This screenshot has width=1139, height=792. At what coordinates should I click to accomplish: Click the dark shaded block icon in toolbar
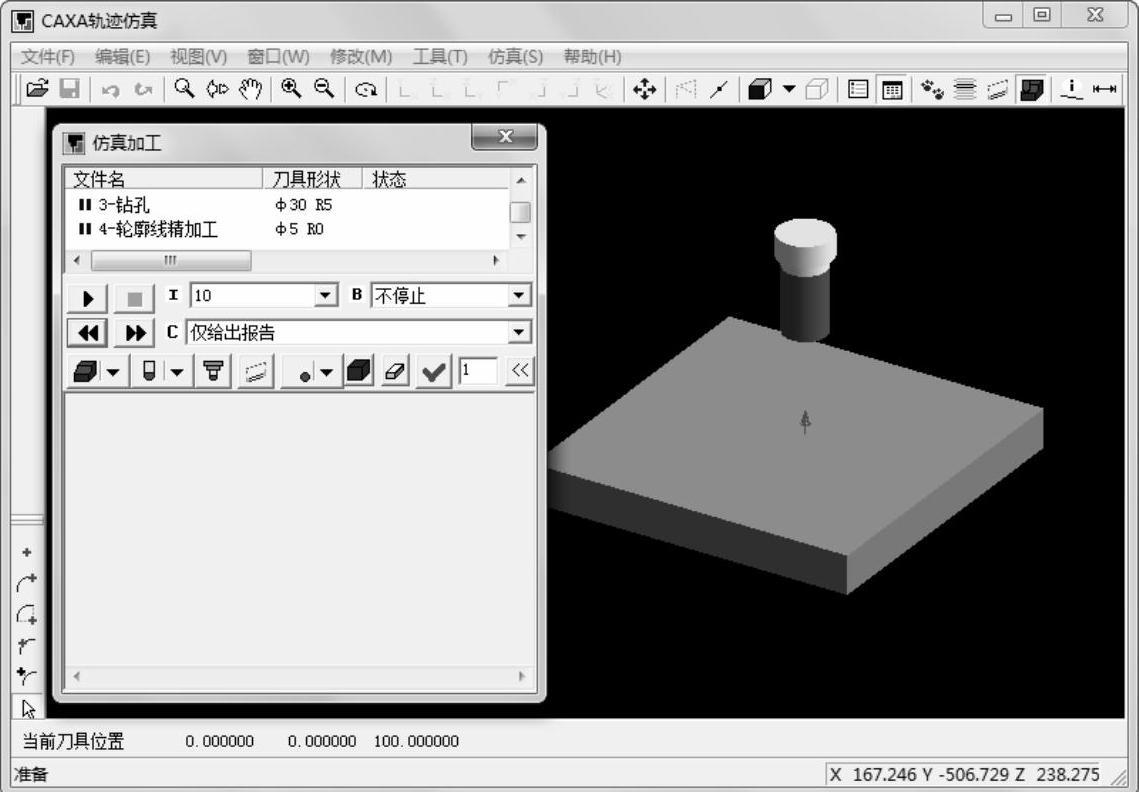pos(1031,89)
